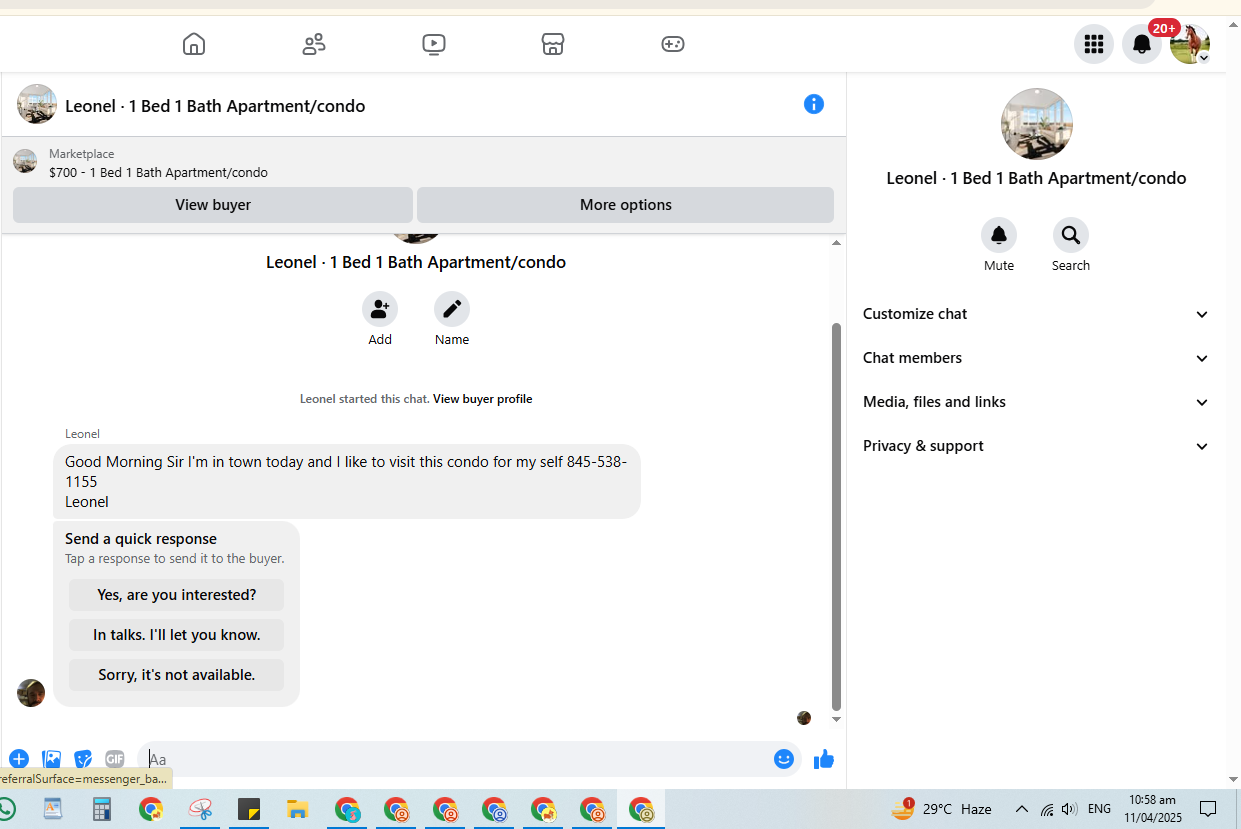Viewport: 1241px width, 829px height.
Task: Click the message text input field
Action: pos(456,759)
